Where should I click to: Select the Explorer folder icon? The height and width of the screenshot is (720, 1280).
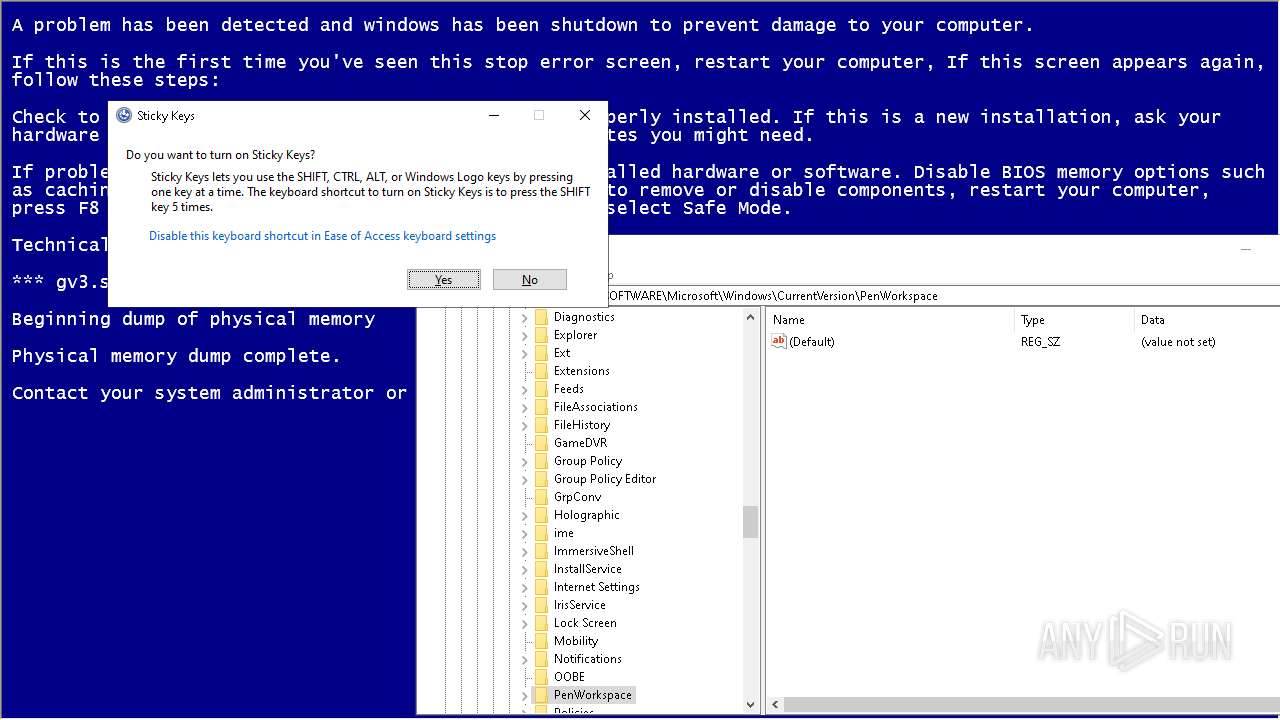coord(541,335)
